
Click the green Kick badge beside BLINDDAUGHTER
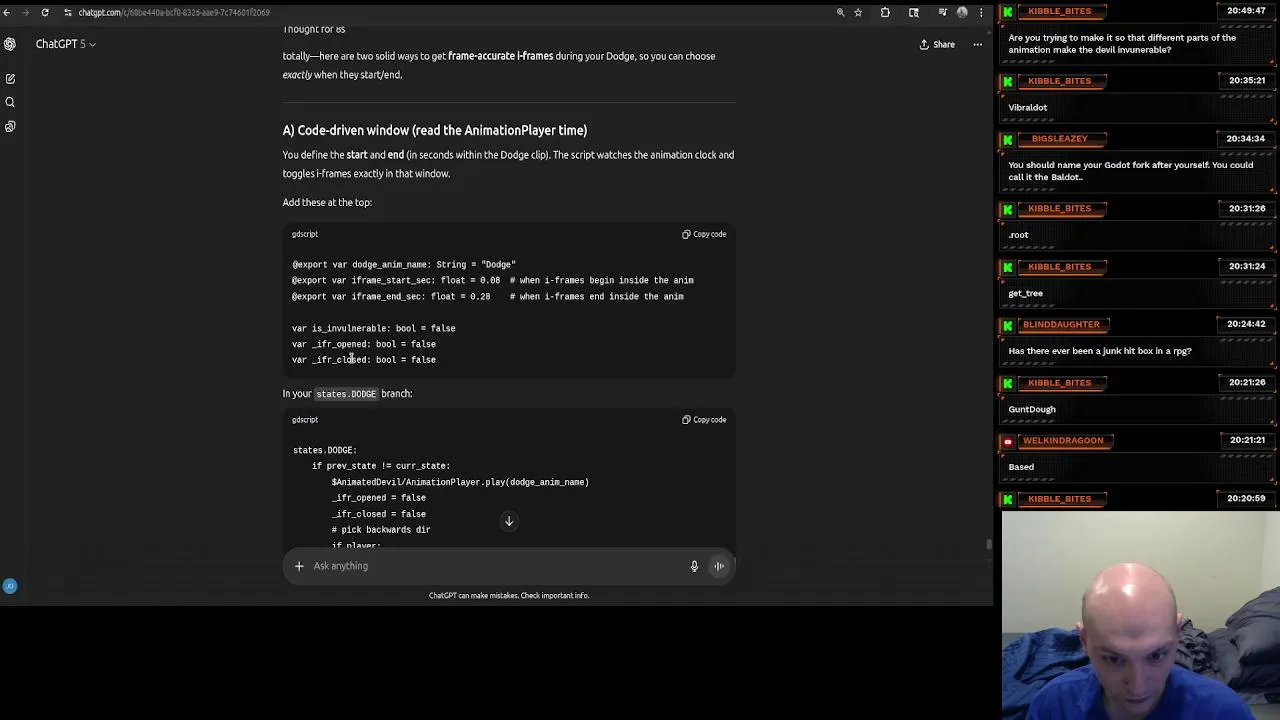pyautogui.click(x=1008, y=325)
